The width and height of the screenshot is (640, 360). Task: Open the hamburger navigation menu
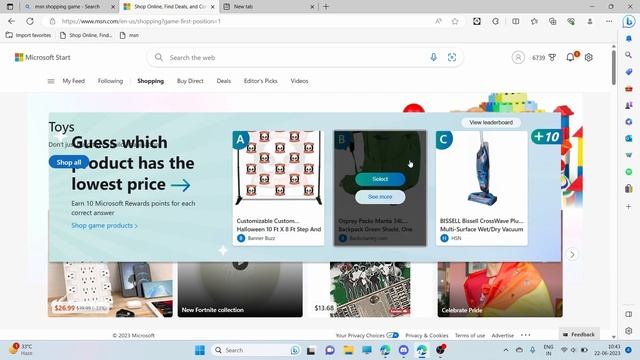point(51,81)
